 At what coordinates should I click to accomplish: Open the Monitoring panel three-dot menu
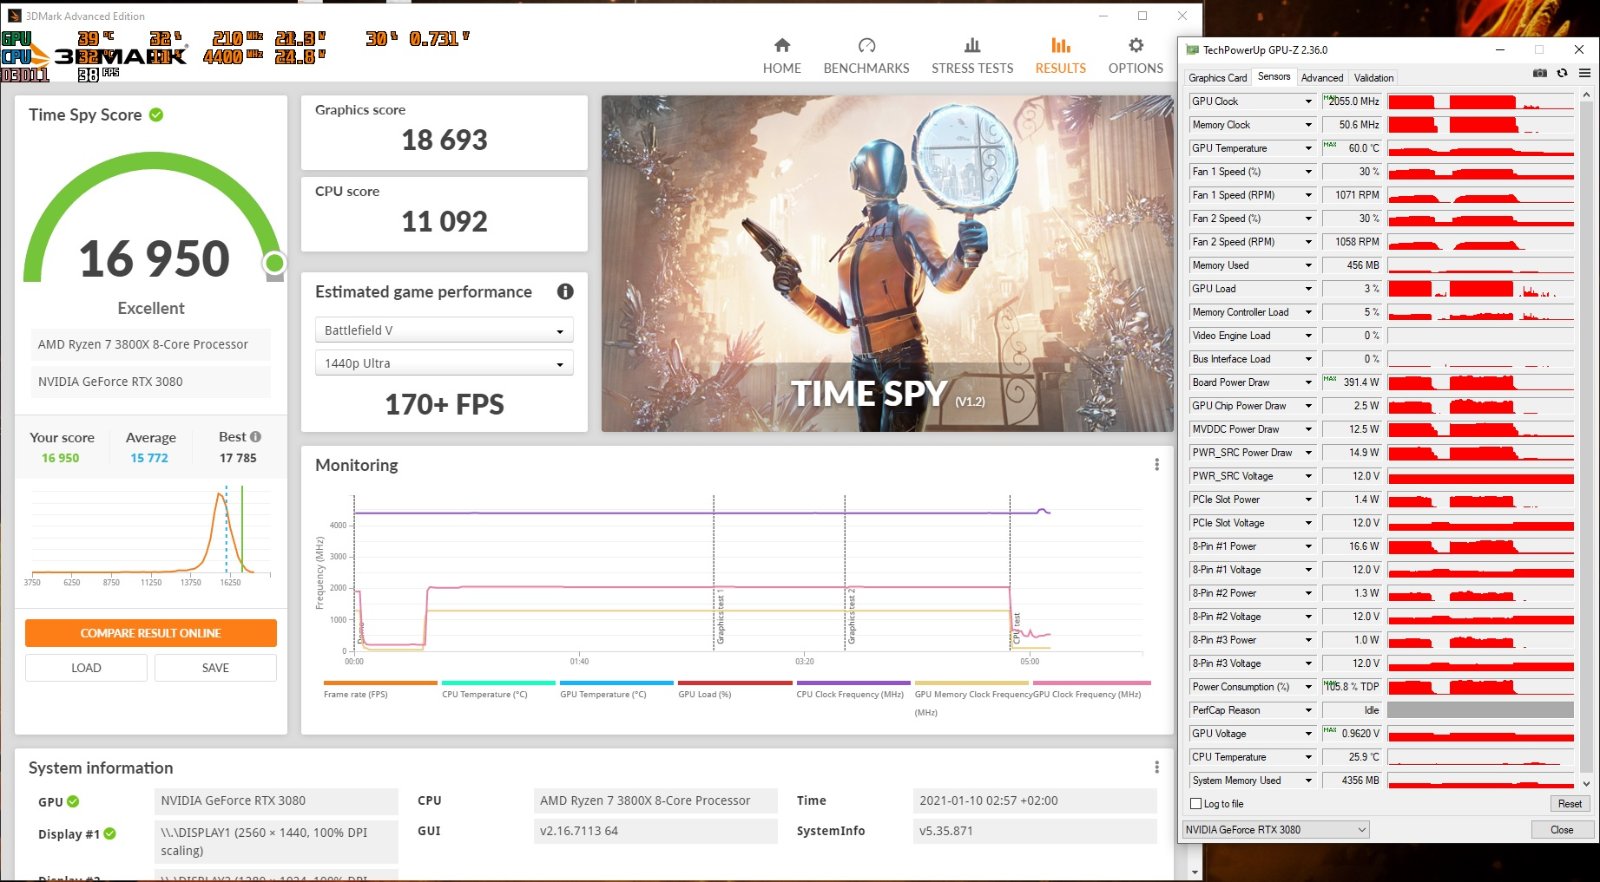[x=1157, y=465]
